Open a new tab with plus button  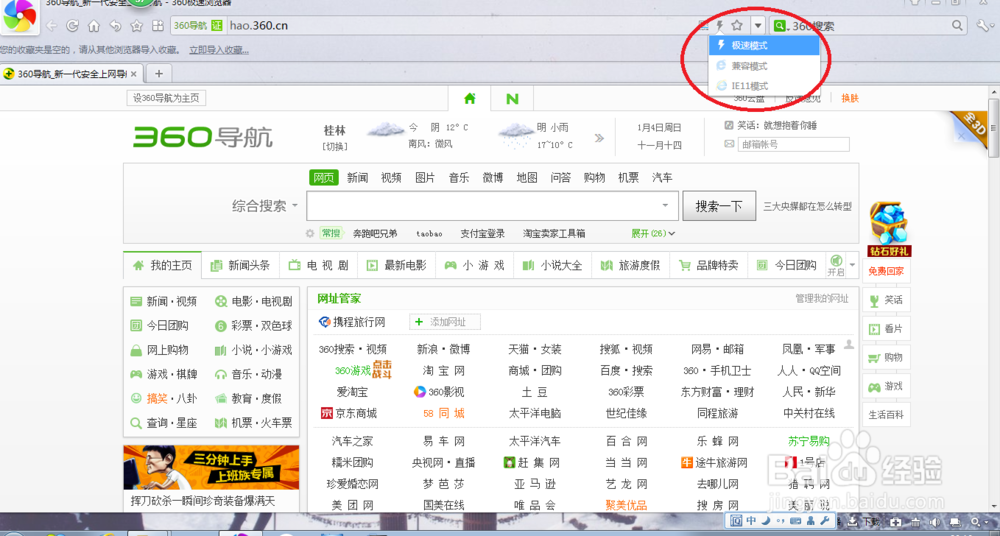pyautogui.click(x=159, y=74)
